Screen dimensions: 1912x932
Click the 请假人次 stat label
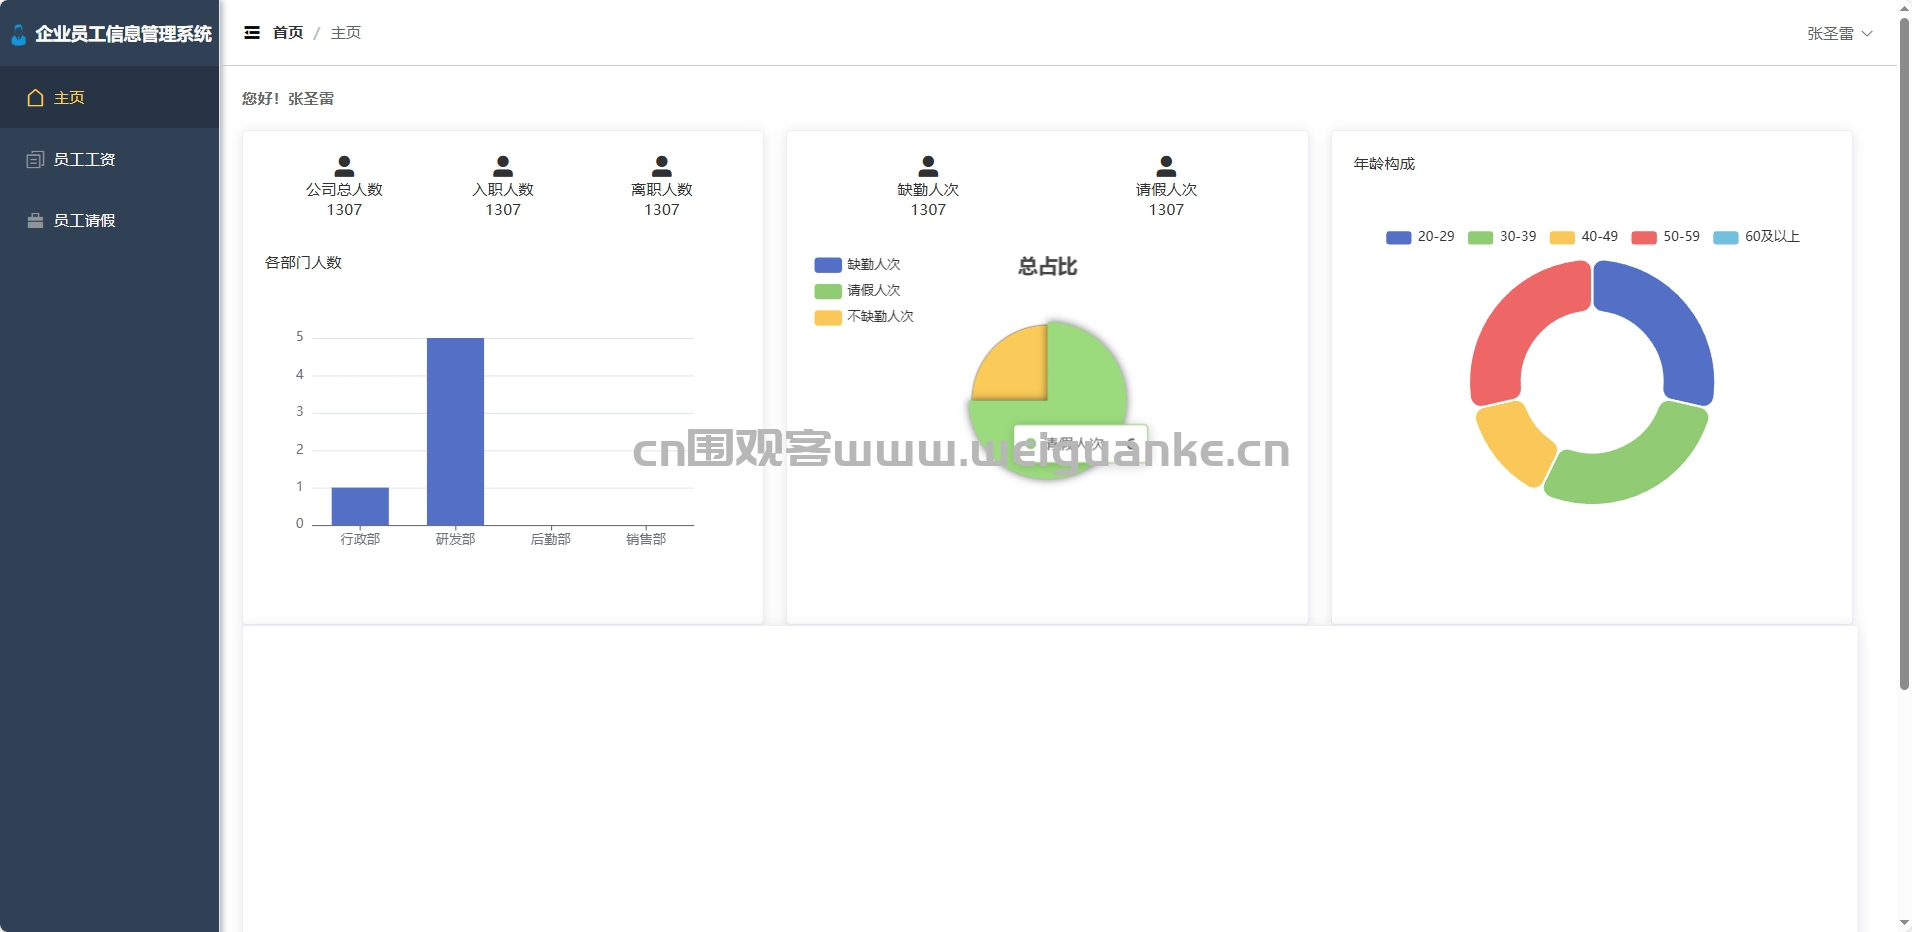(1166, 189)
